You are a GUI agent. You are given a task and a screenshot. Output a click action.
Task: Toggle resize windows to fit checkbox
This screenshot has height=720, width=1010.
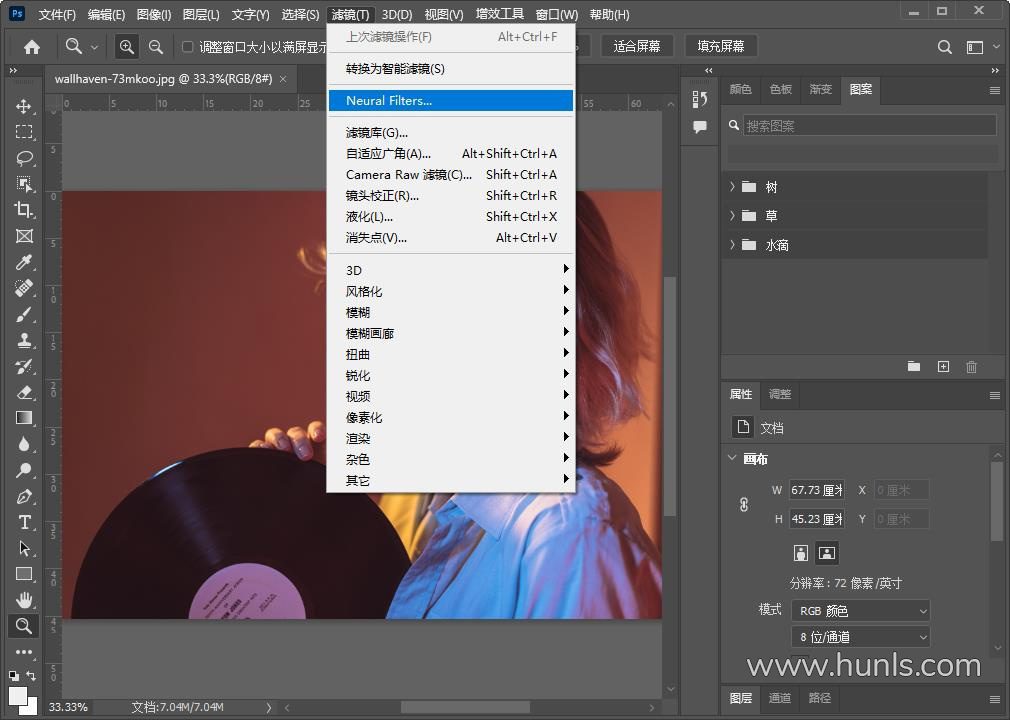tap(187, 46)
